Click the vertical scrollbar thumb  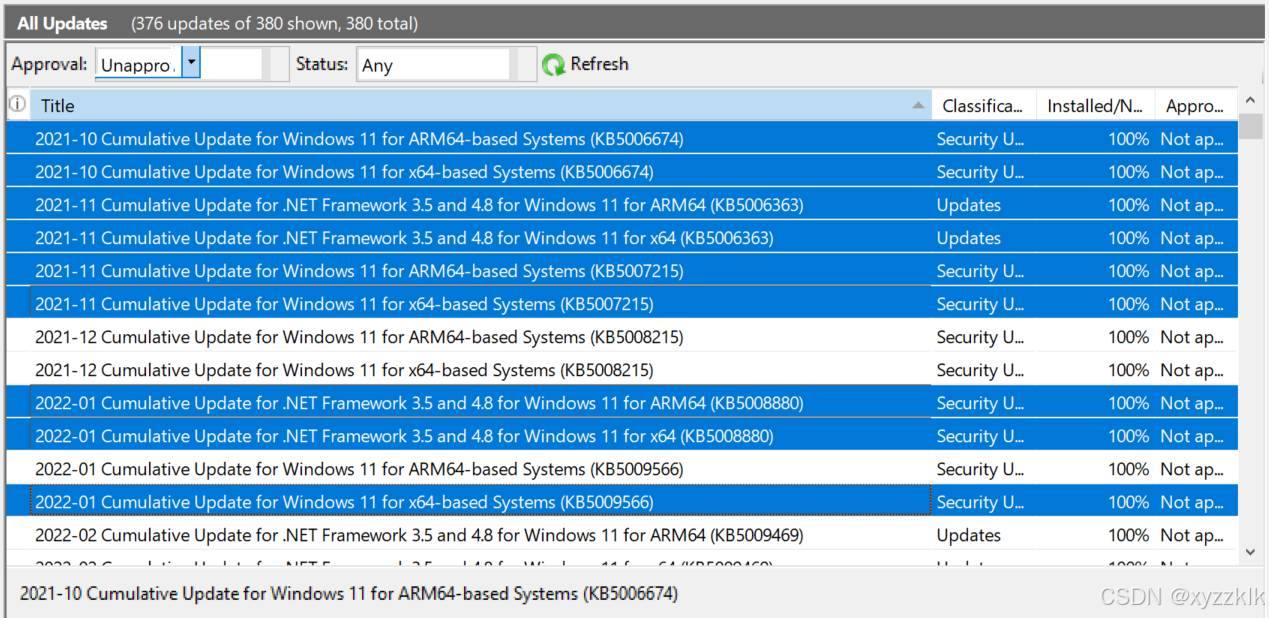1250,126
